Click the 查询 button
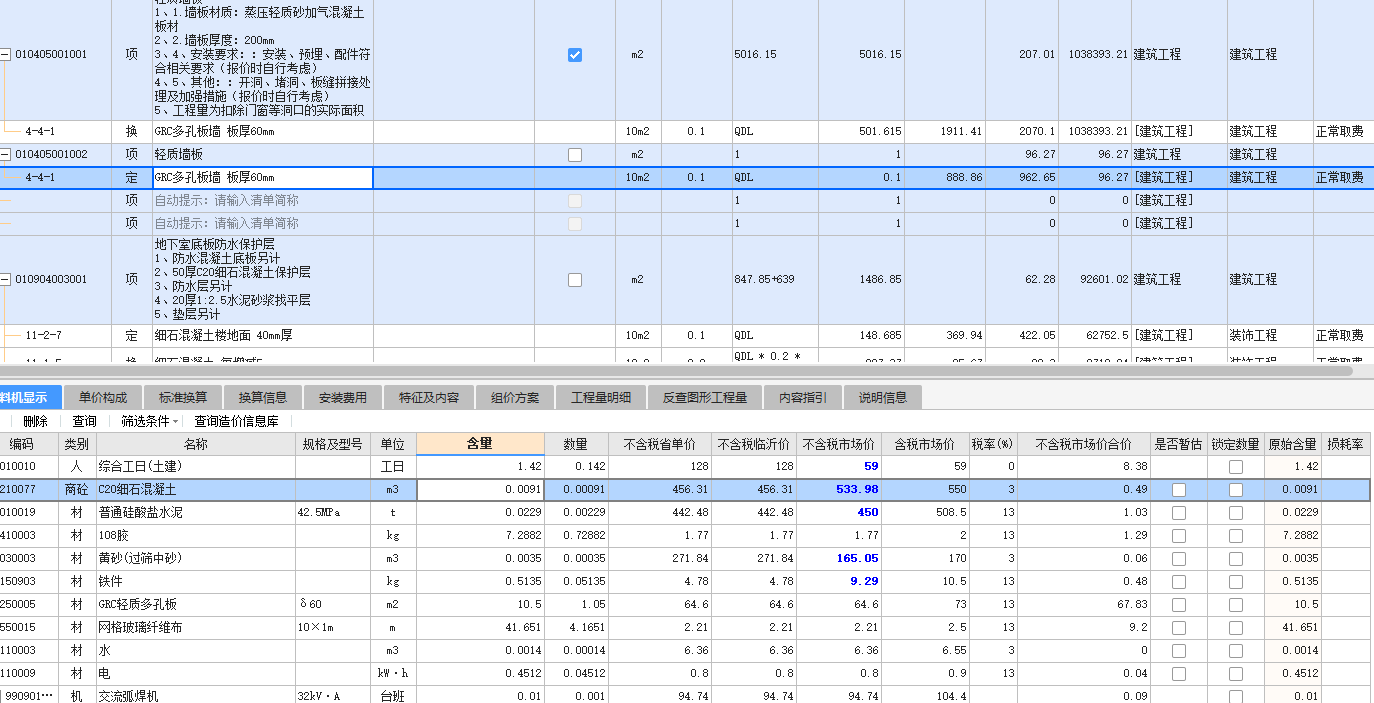 coord(85,421)
